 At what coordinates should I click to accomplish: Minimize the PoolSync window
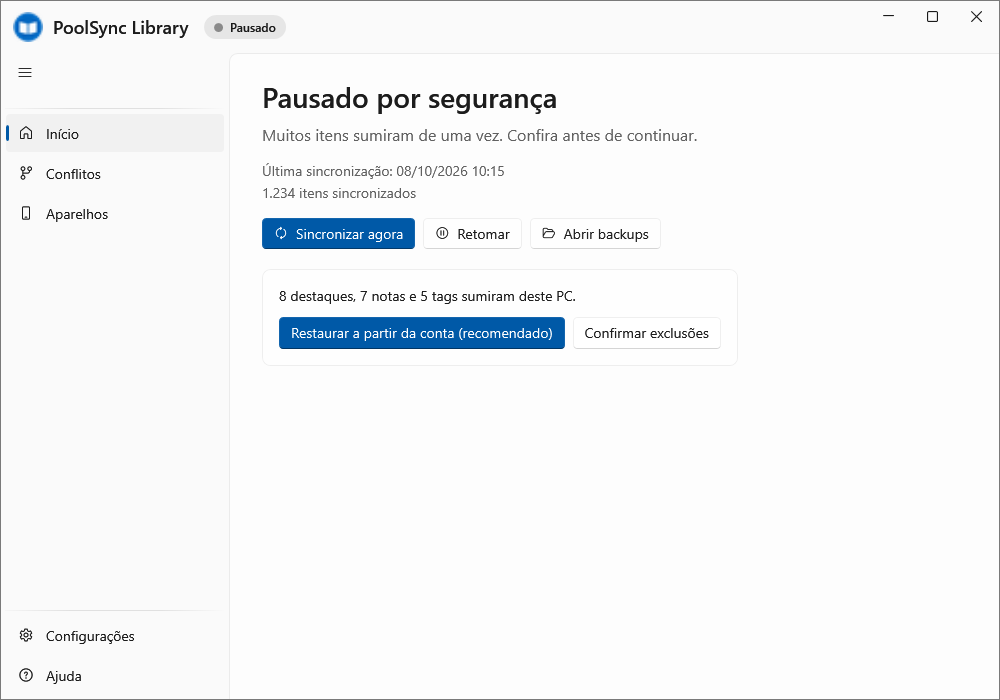click(888, 16)
